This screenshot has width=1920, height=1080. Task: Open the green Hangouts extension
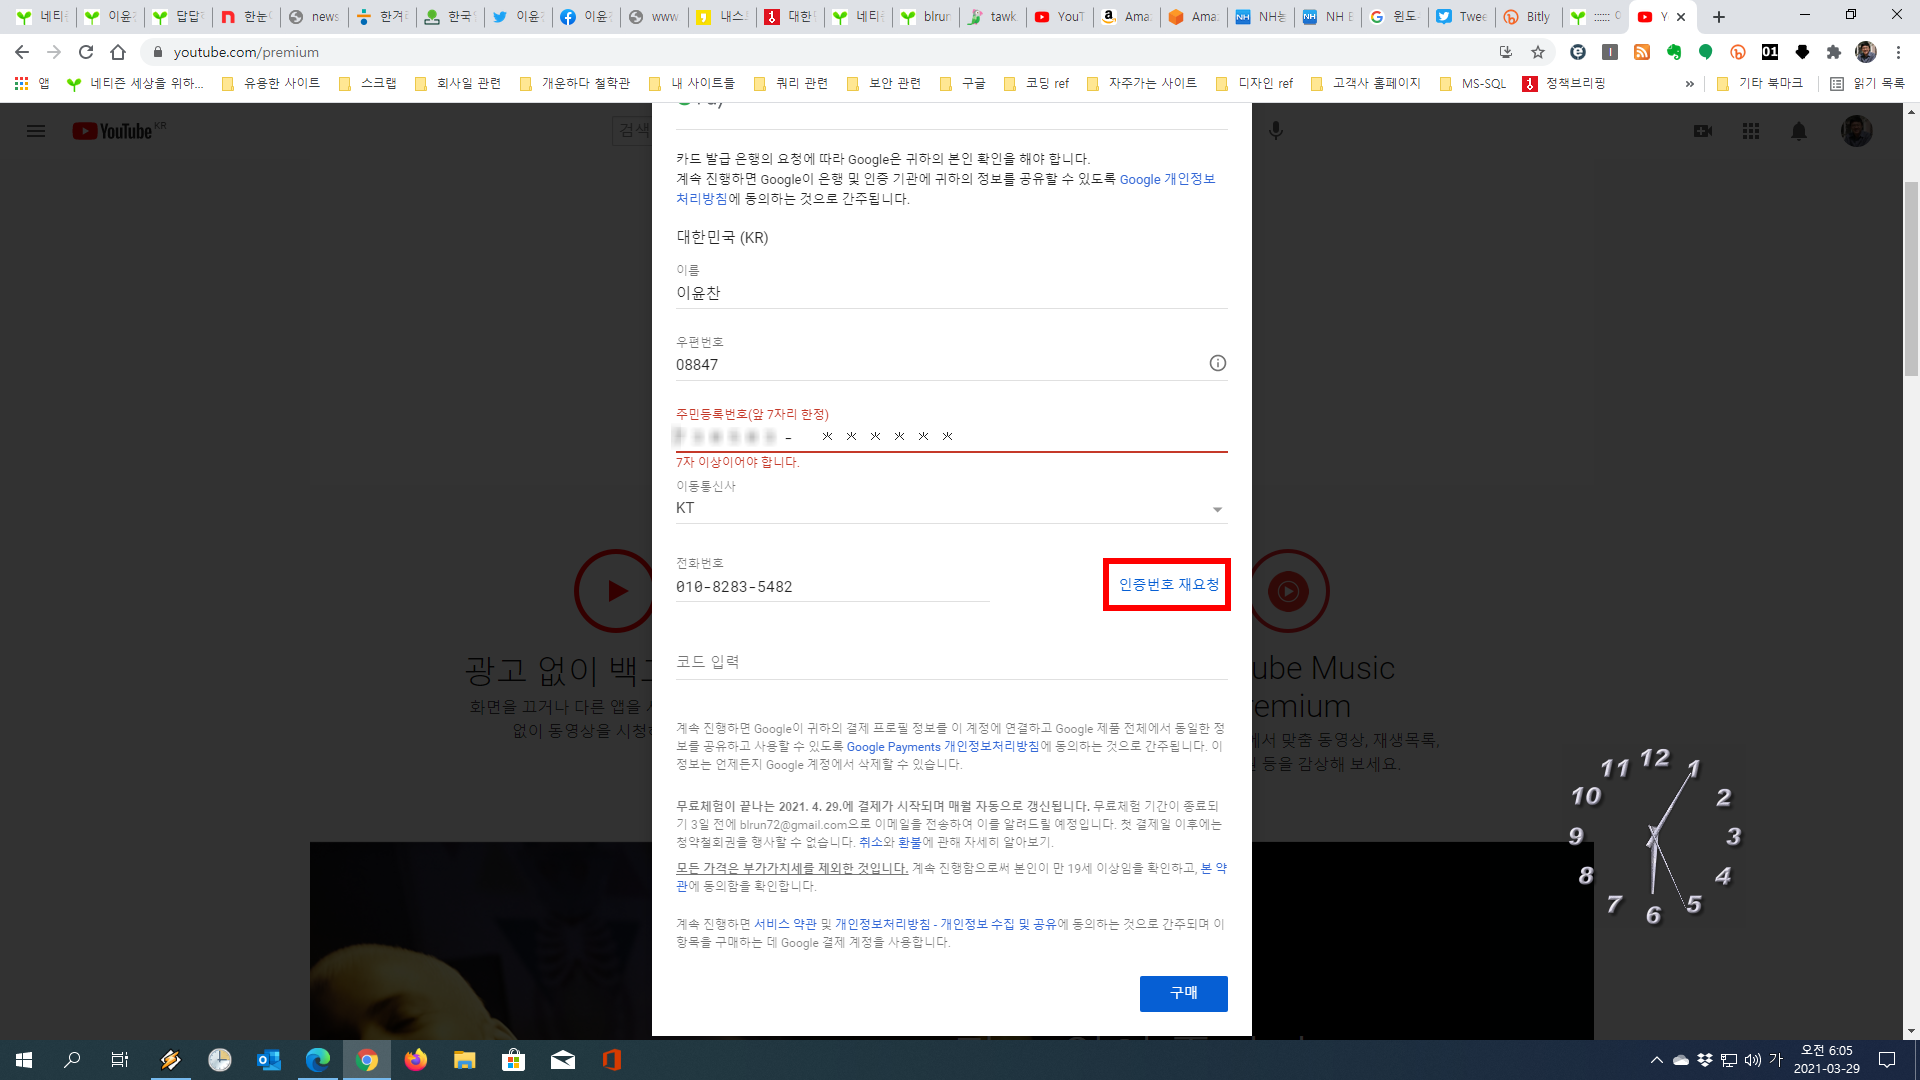point(1706,52)
